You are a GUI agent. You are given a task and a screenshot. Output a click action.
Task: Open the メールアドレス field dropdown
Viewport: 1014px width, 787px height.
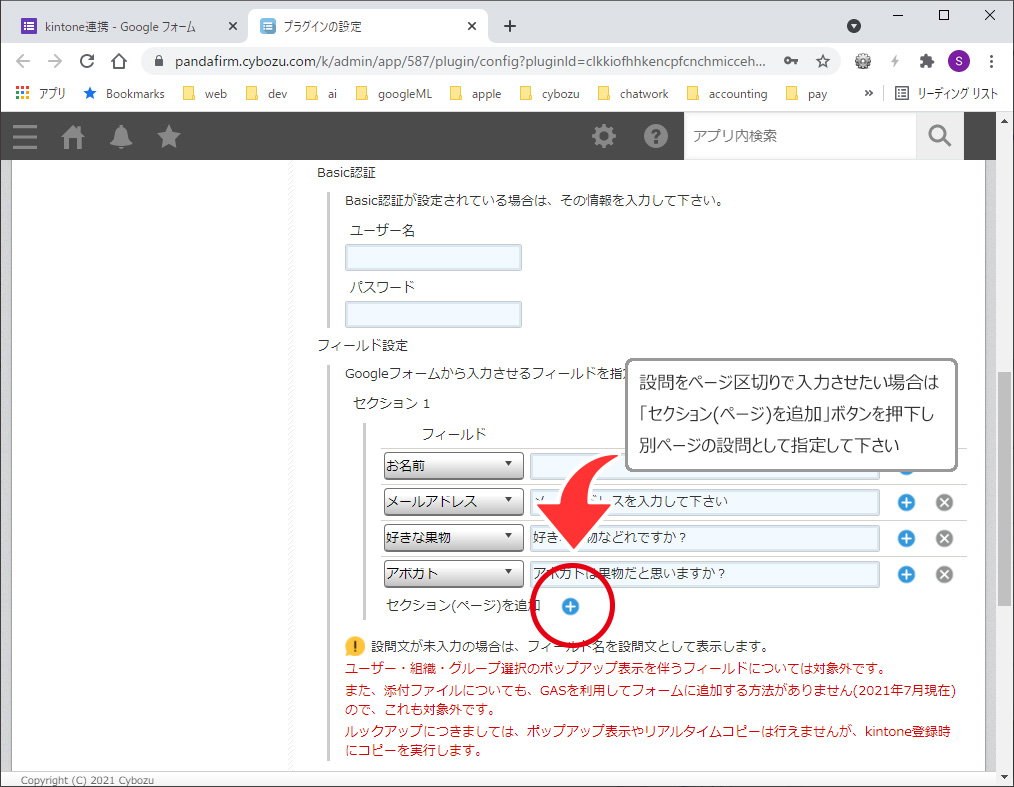[454, 501]
